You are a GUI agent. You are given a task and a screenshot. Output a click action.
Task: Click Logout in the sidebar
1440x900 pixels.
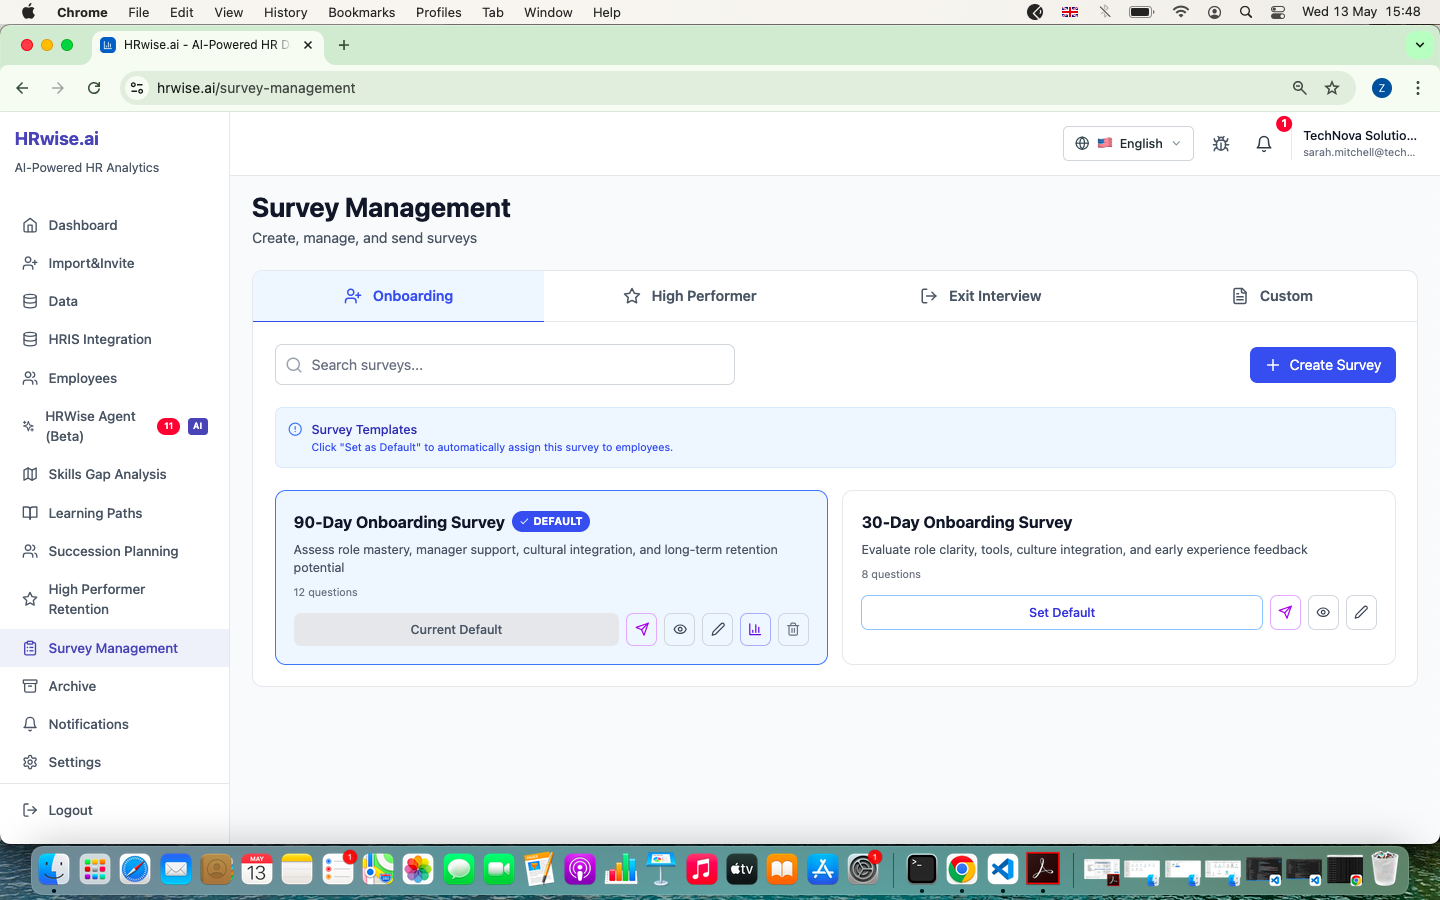click(x=115, y=811)
